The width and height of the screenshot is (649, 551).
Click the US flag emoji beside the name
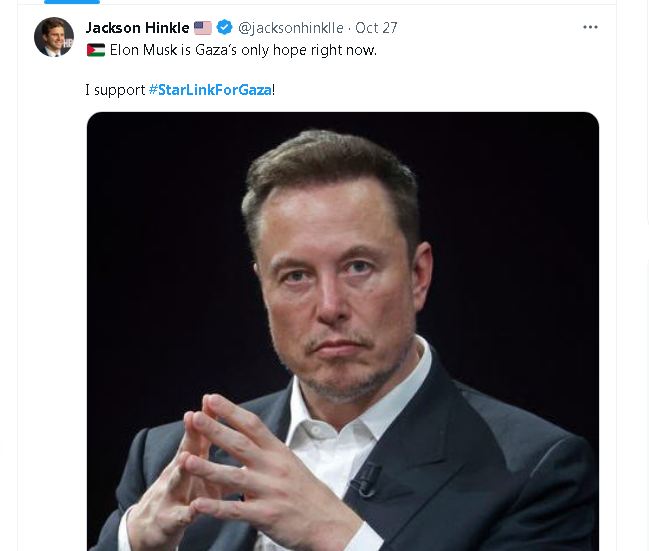(203, 28)
